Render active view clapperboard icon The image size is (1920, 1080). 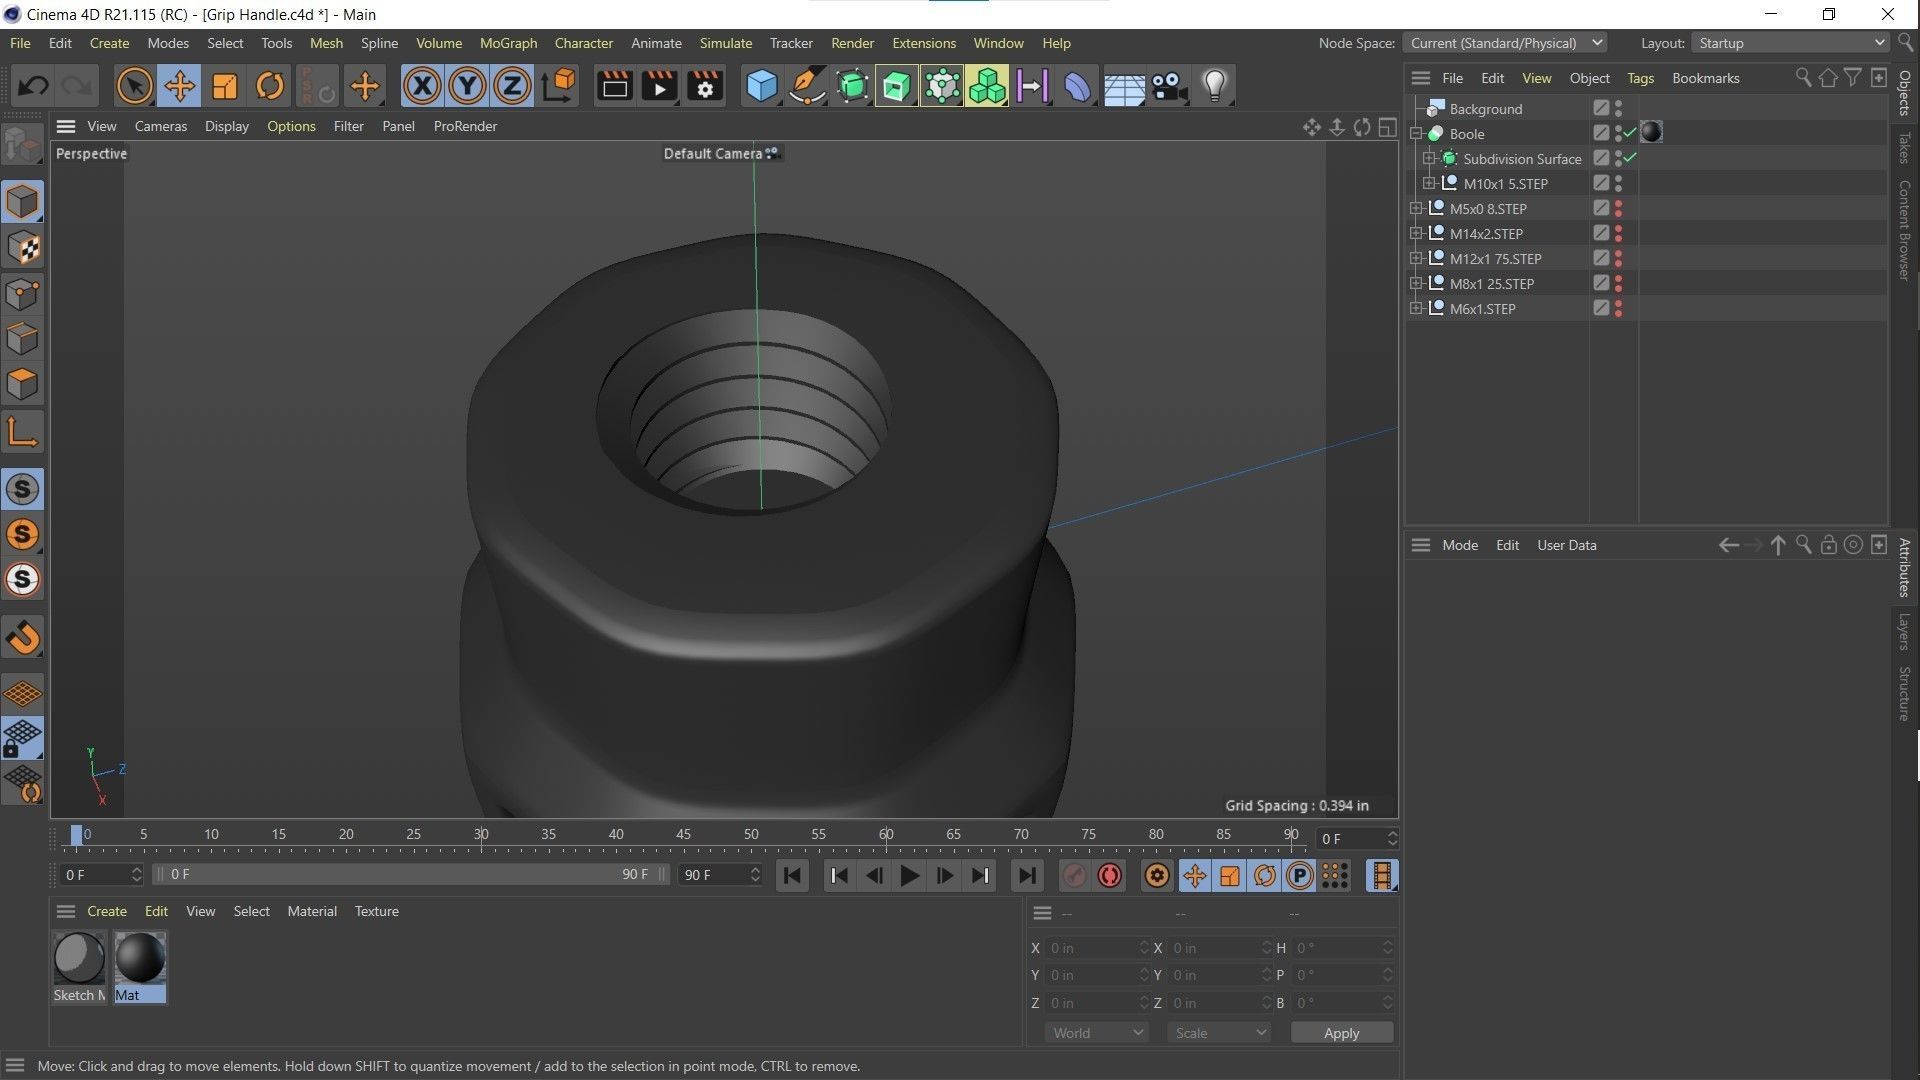click(x=614, y=86)
